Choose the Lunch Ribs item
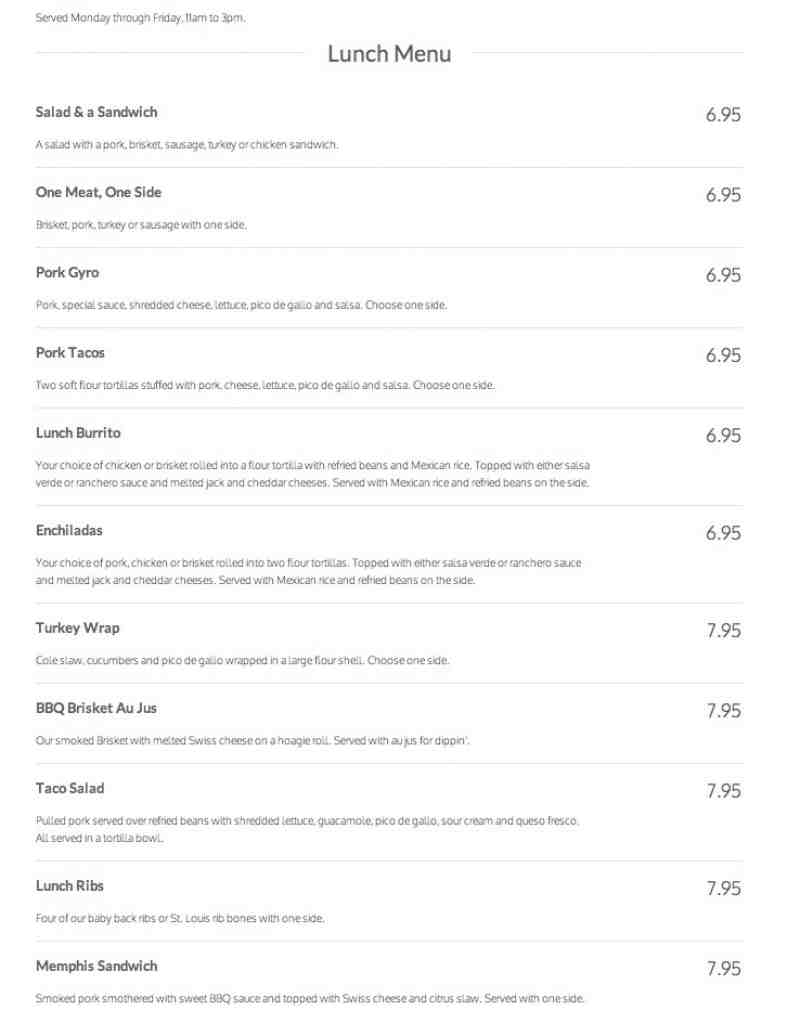The image size is (800, 1036). [69, 886]
